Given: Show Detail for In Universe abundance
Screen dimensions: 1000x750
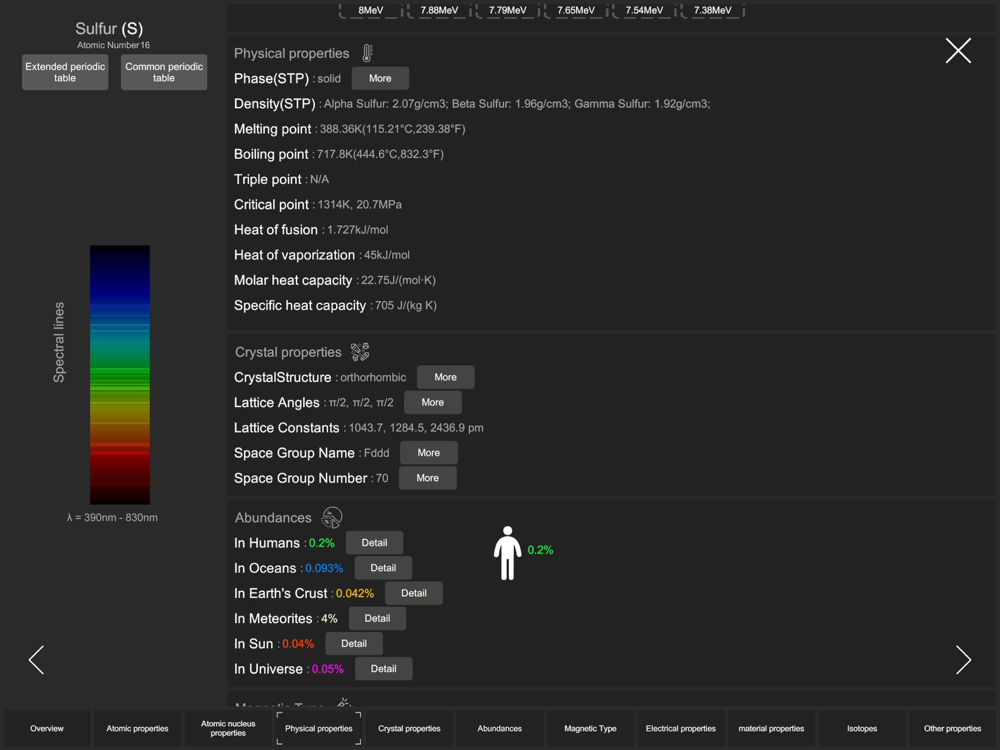Looking at the screenshot, I should pos(383,669).
